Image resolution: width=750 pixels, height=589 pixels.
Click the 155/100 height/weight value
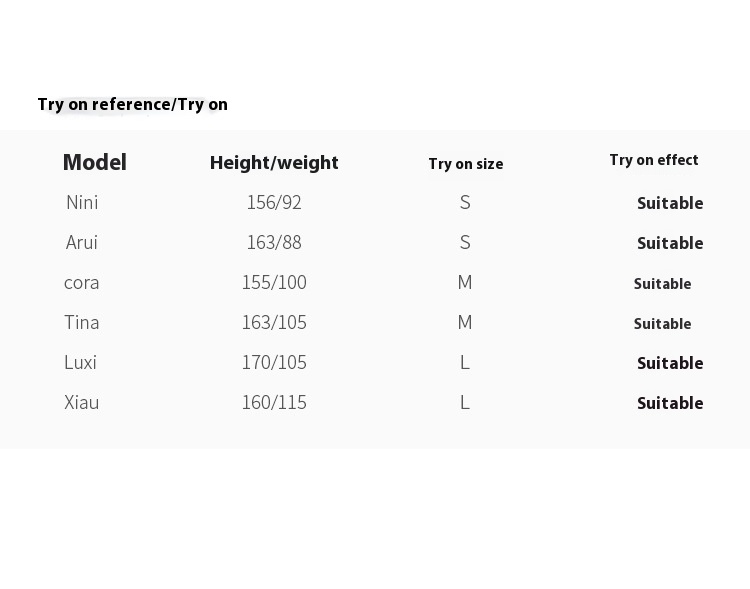tap(274, 282)
